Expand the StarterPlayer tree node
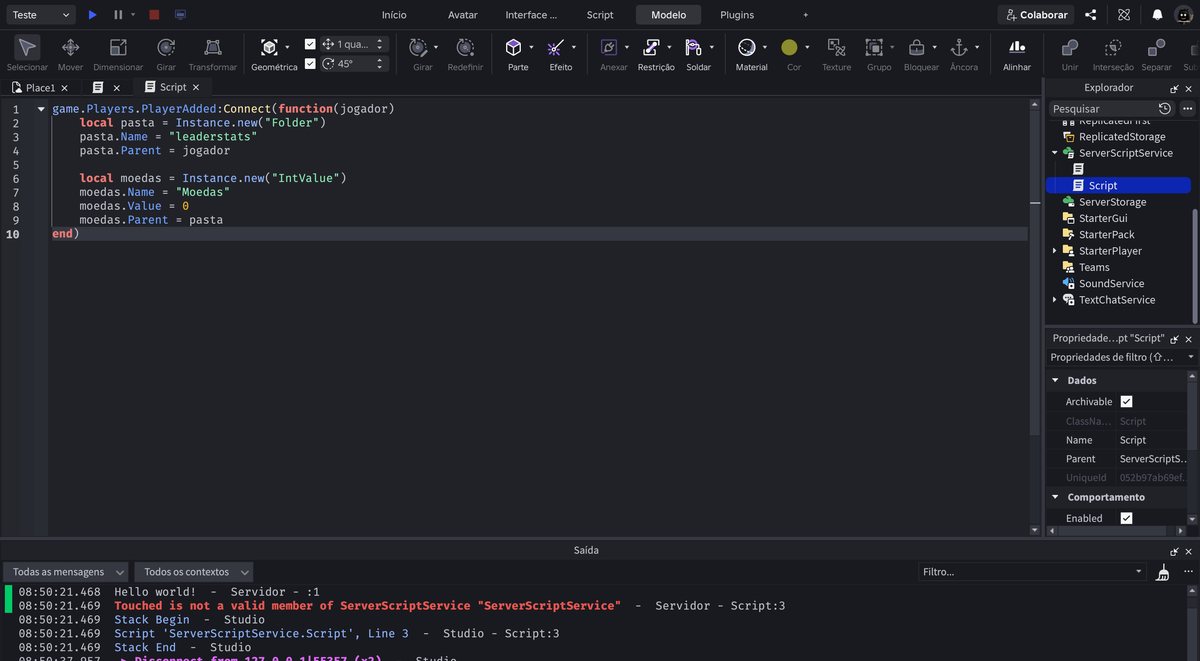 [x=1054, y=251]
